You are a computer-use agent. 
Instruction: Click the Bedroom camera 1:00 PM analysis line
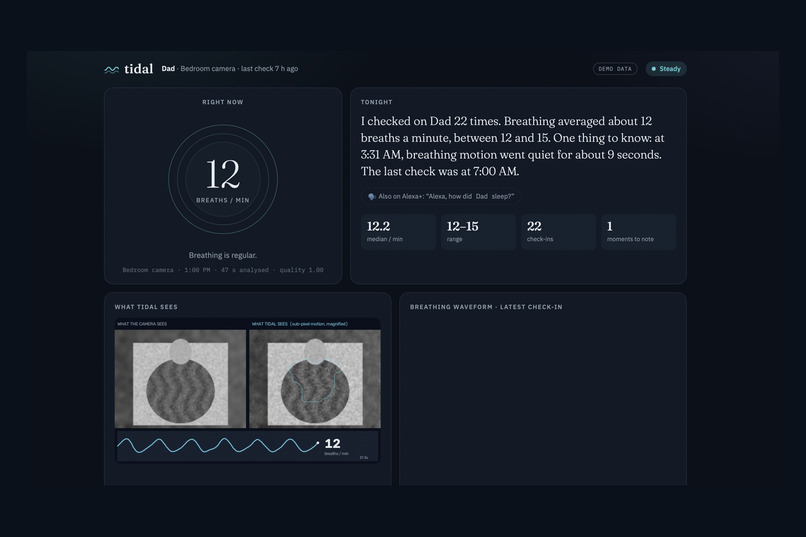[x=223, y=270]
